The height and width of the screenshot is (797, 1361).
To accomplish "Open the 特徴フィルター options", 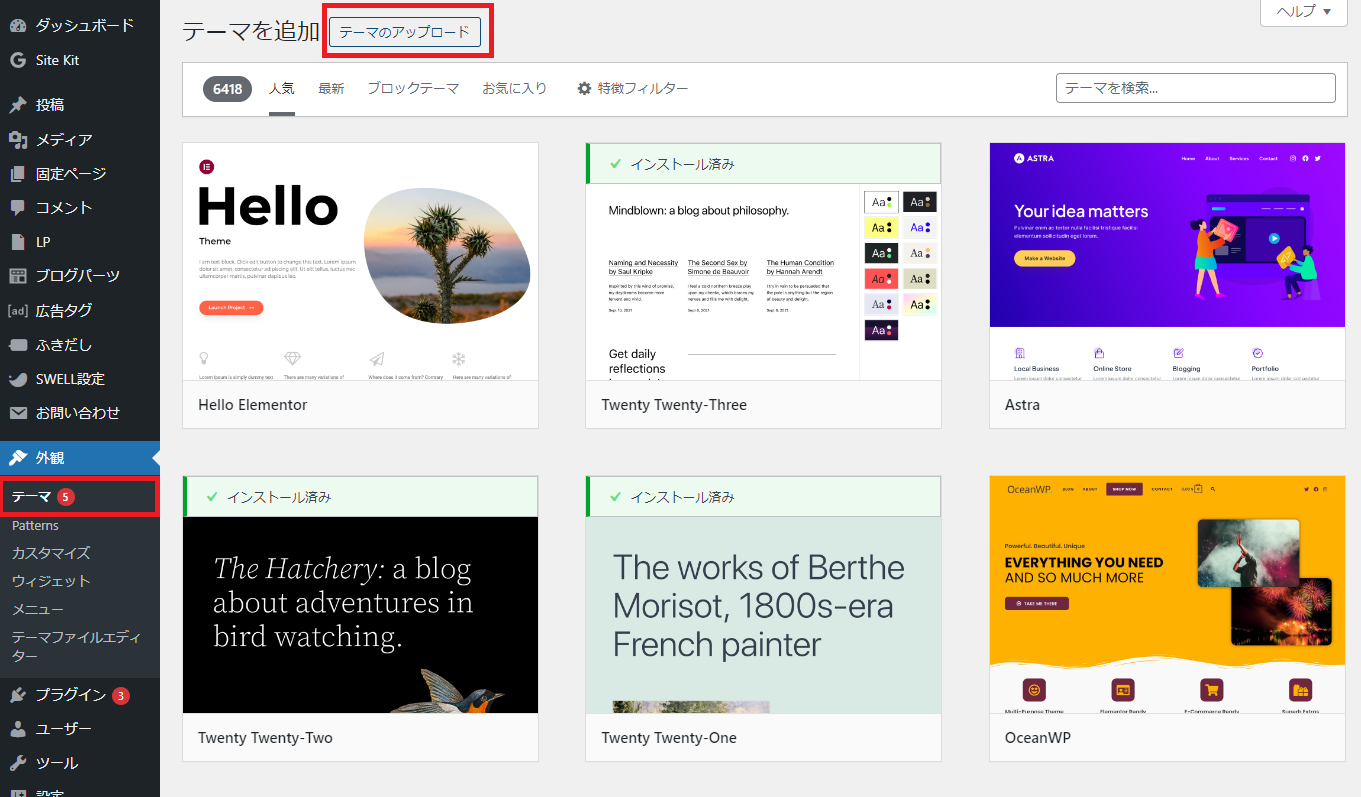I will coord(633,88).
